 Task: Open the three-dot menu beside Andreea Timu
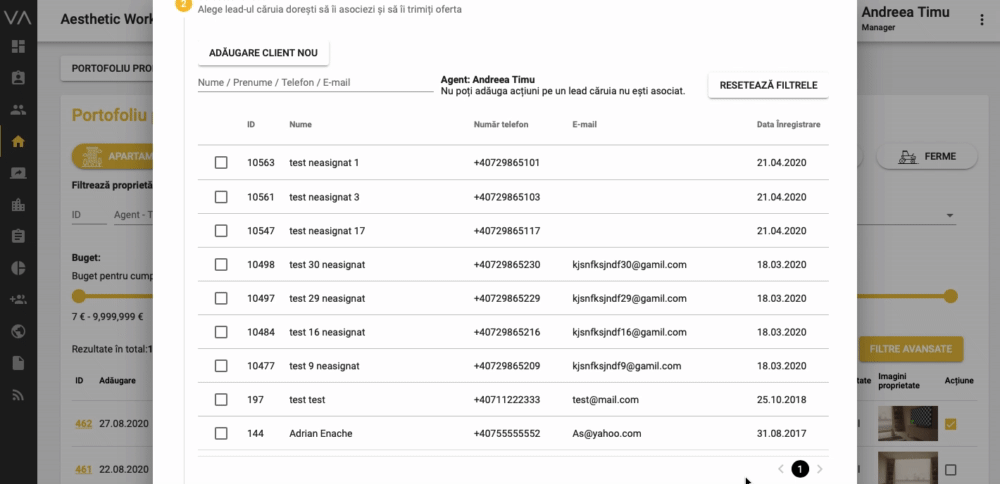tap(971, 13)
